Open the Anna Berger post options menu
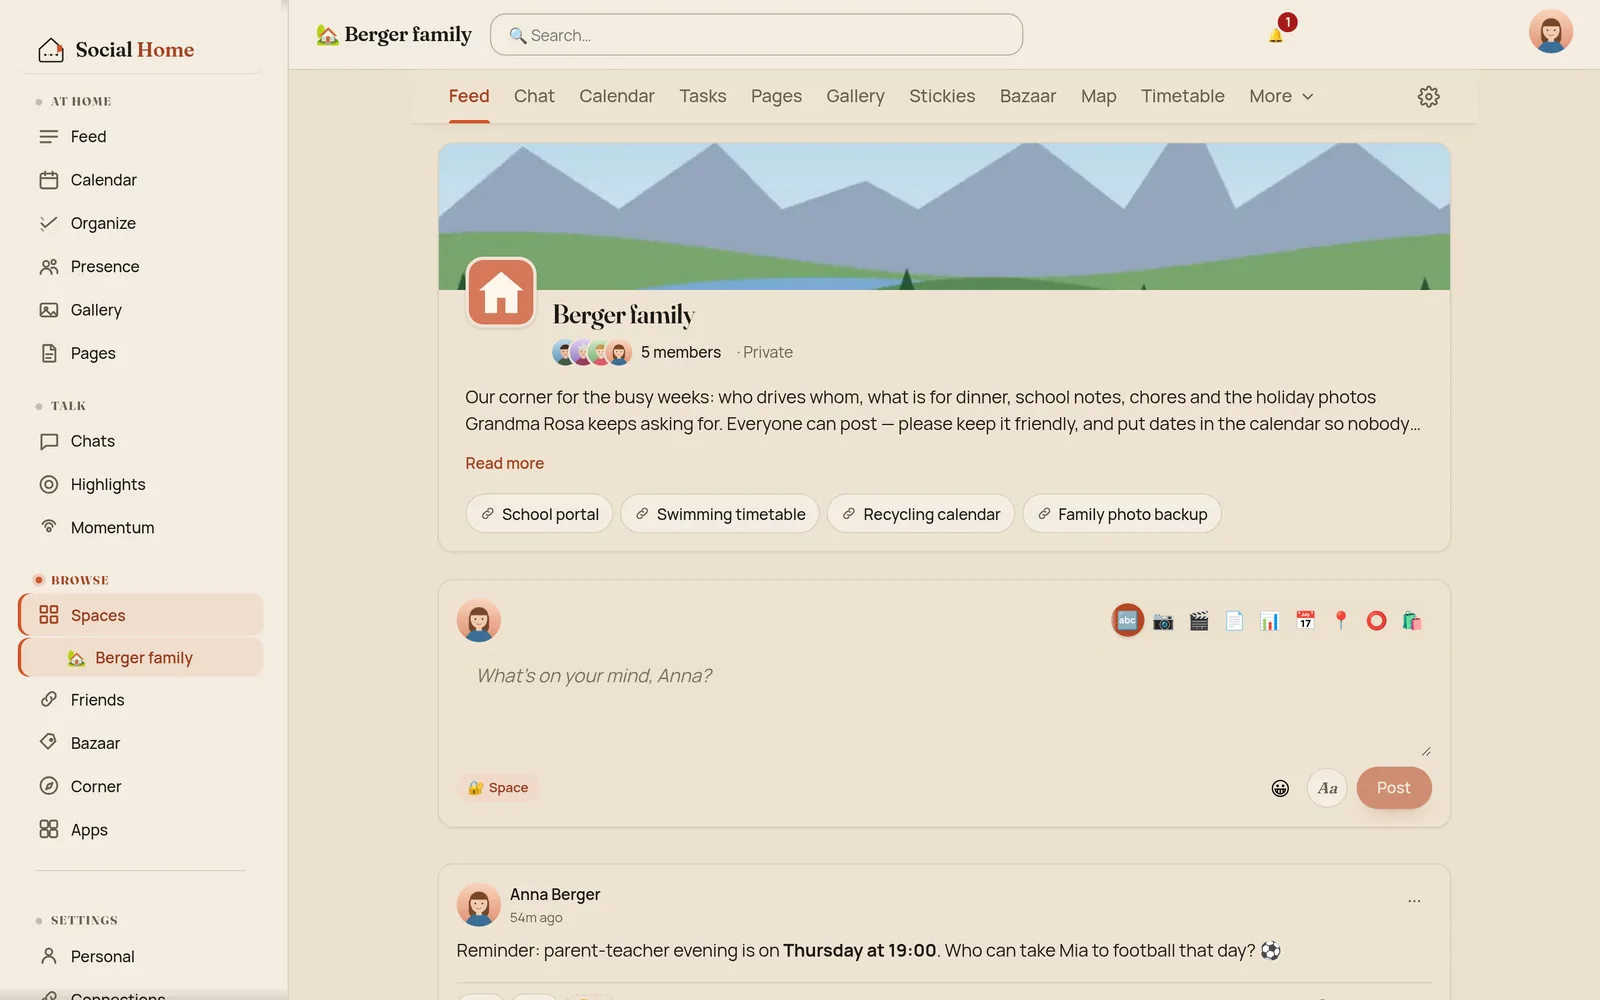 1414,901
